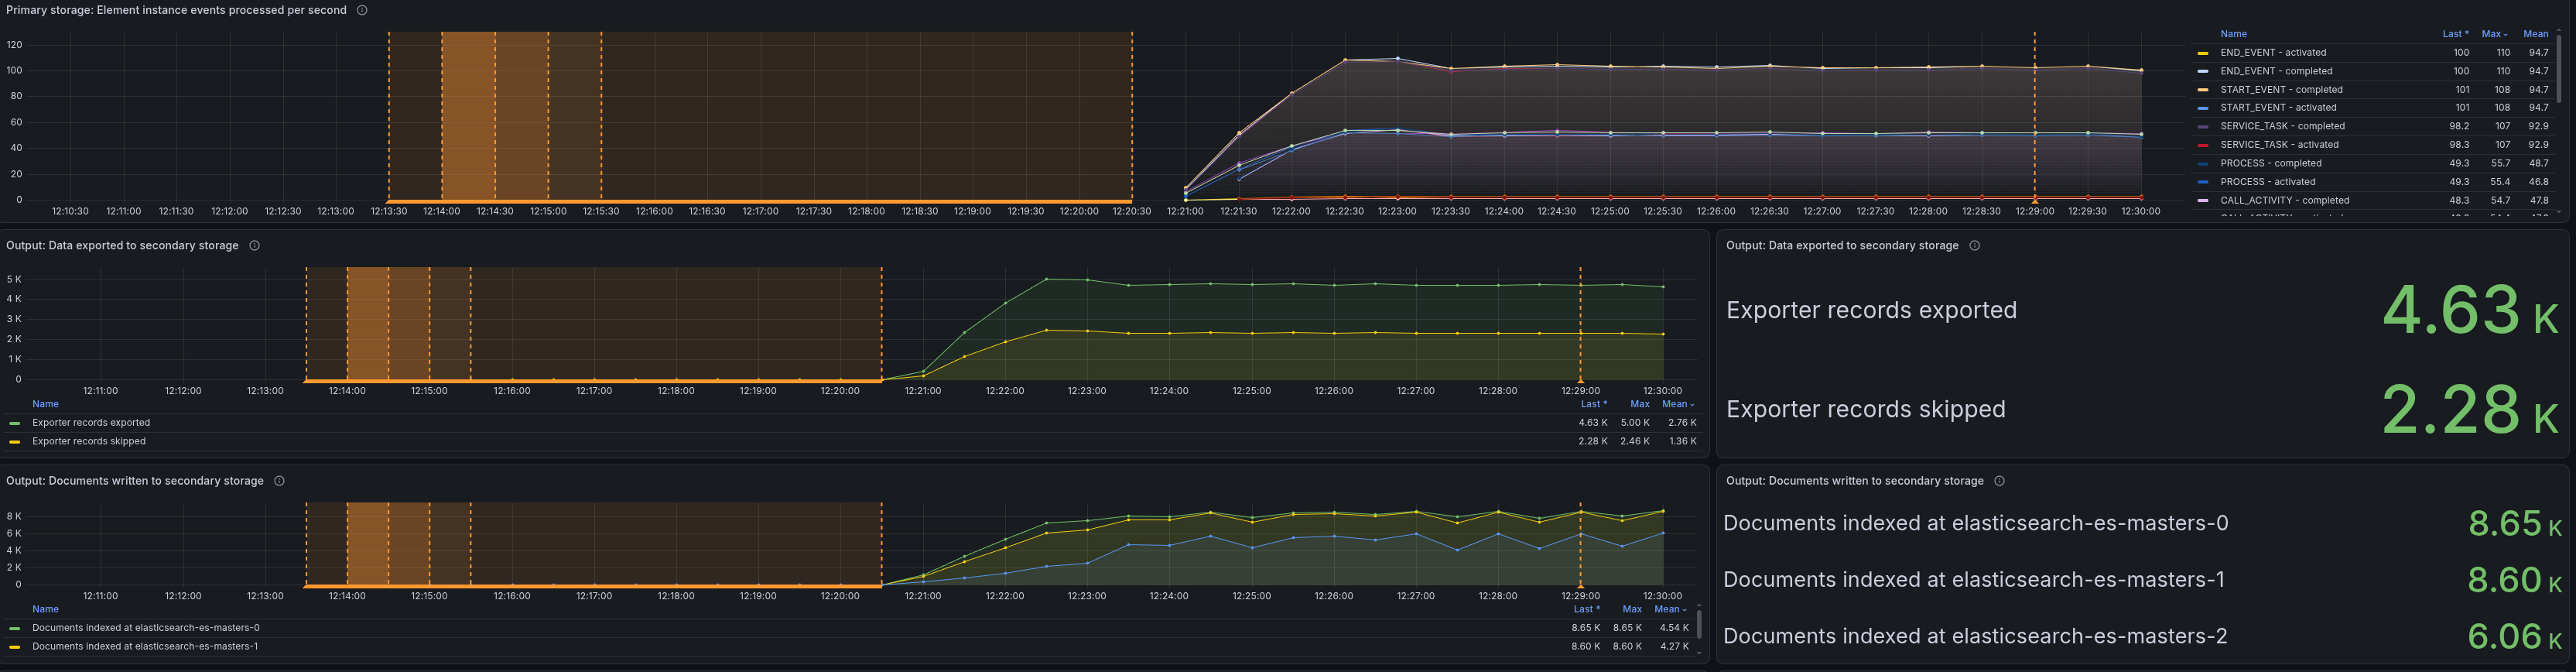
Task: Open Data exported graph panel title menu
Action: tap(122, 245)
